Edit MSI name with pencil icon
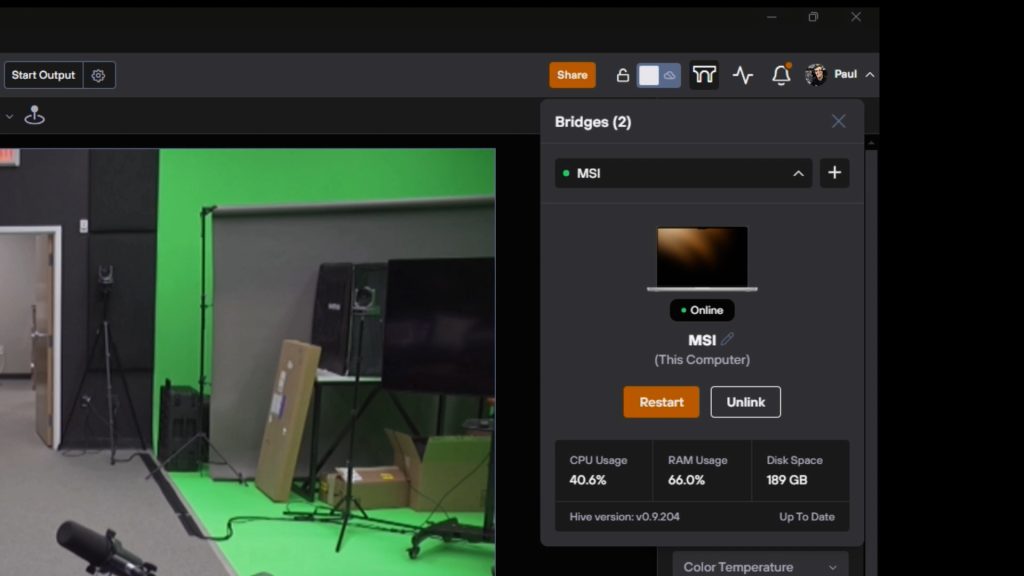Viewport: 1024px width, 576px height. click(x=728, y=338)
